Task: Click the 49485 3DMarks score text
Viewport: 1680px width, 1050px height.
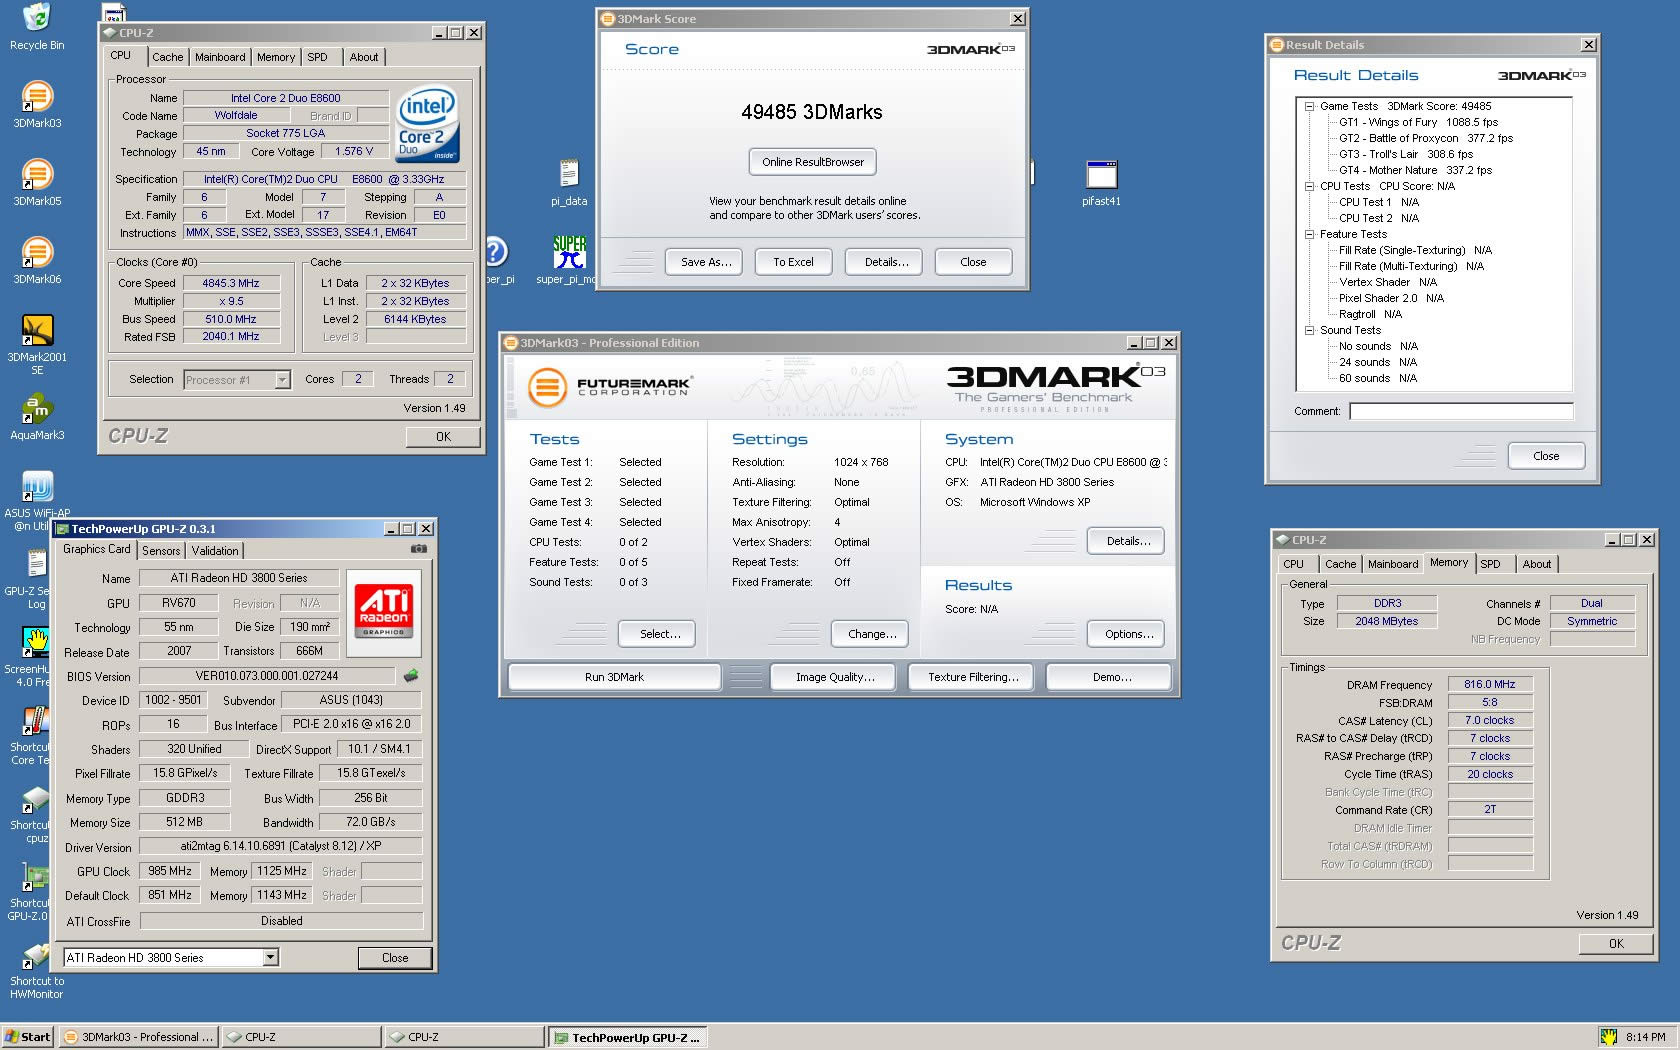Action: [812, 112]
